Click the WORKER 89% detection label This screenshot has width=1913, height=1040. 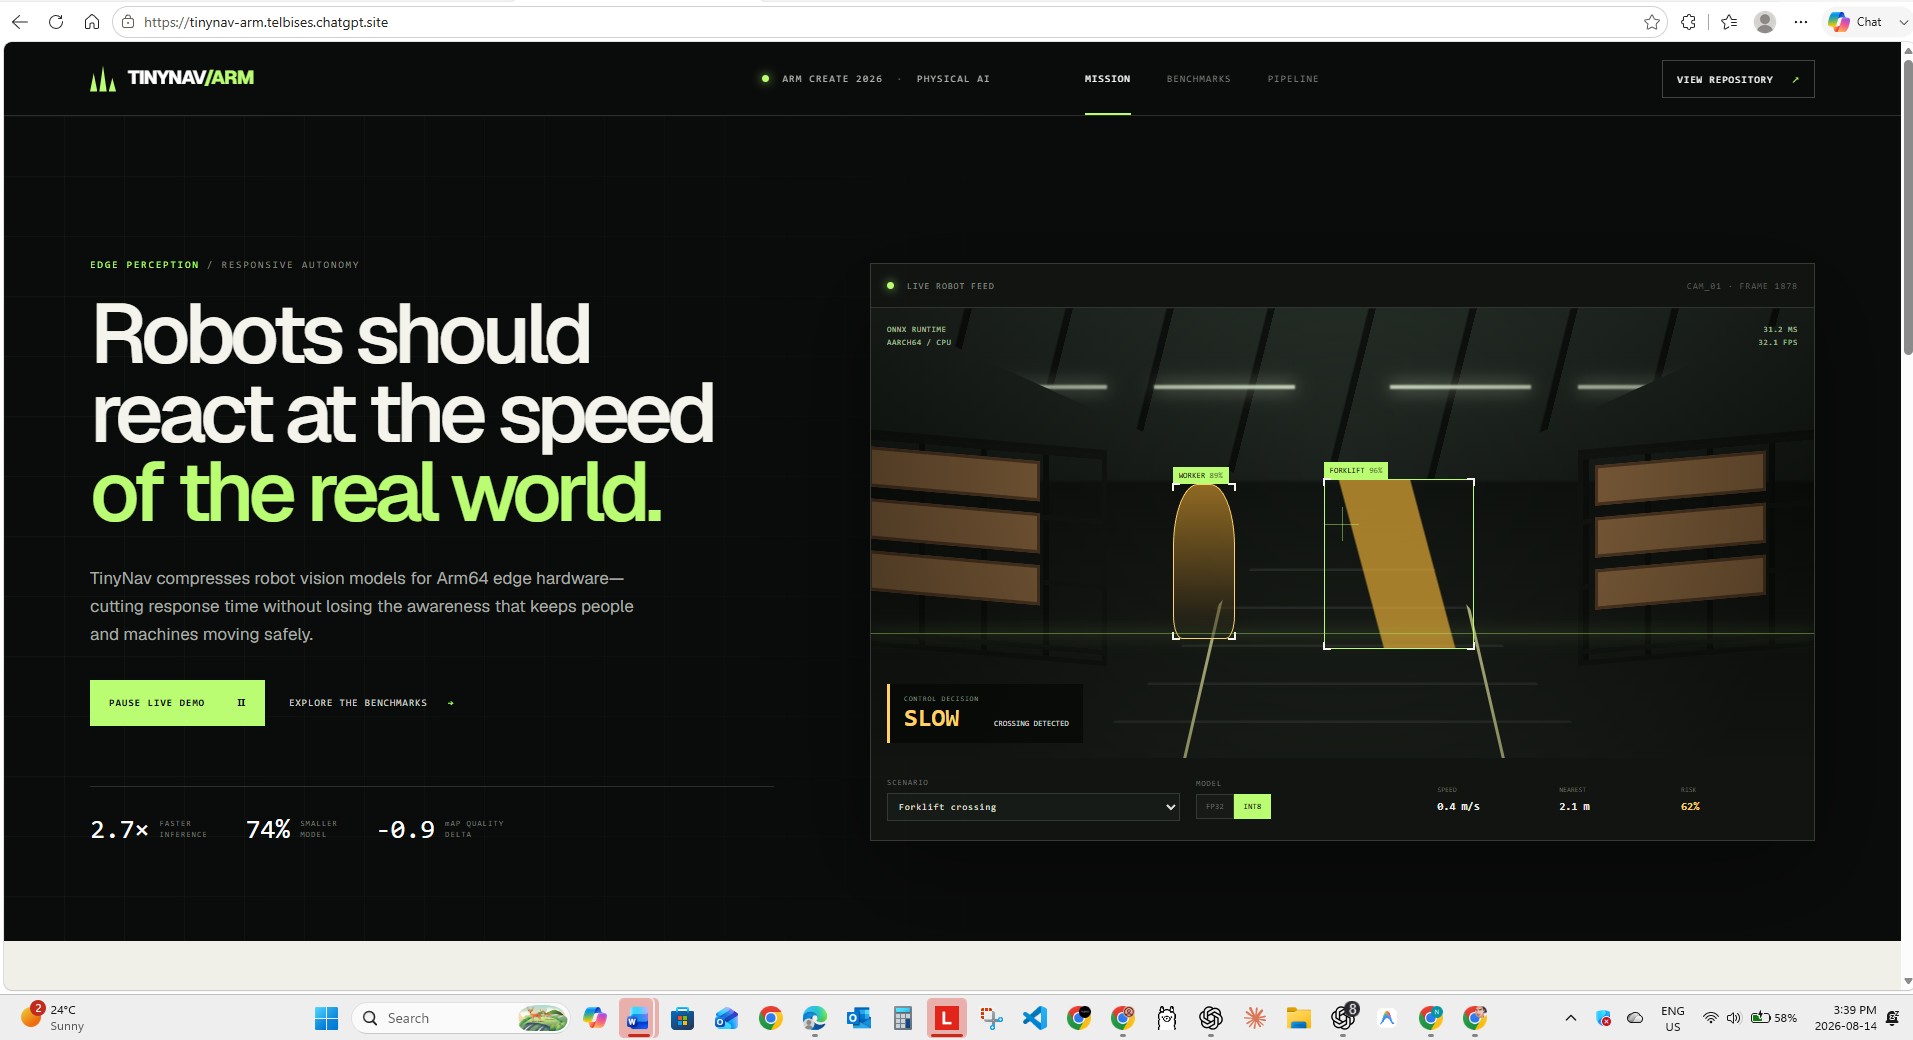click(1200, 475)
